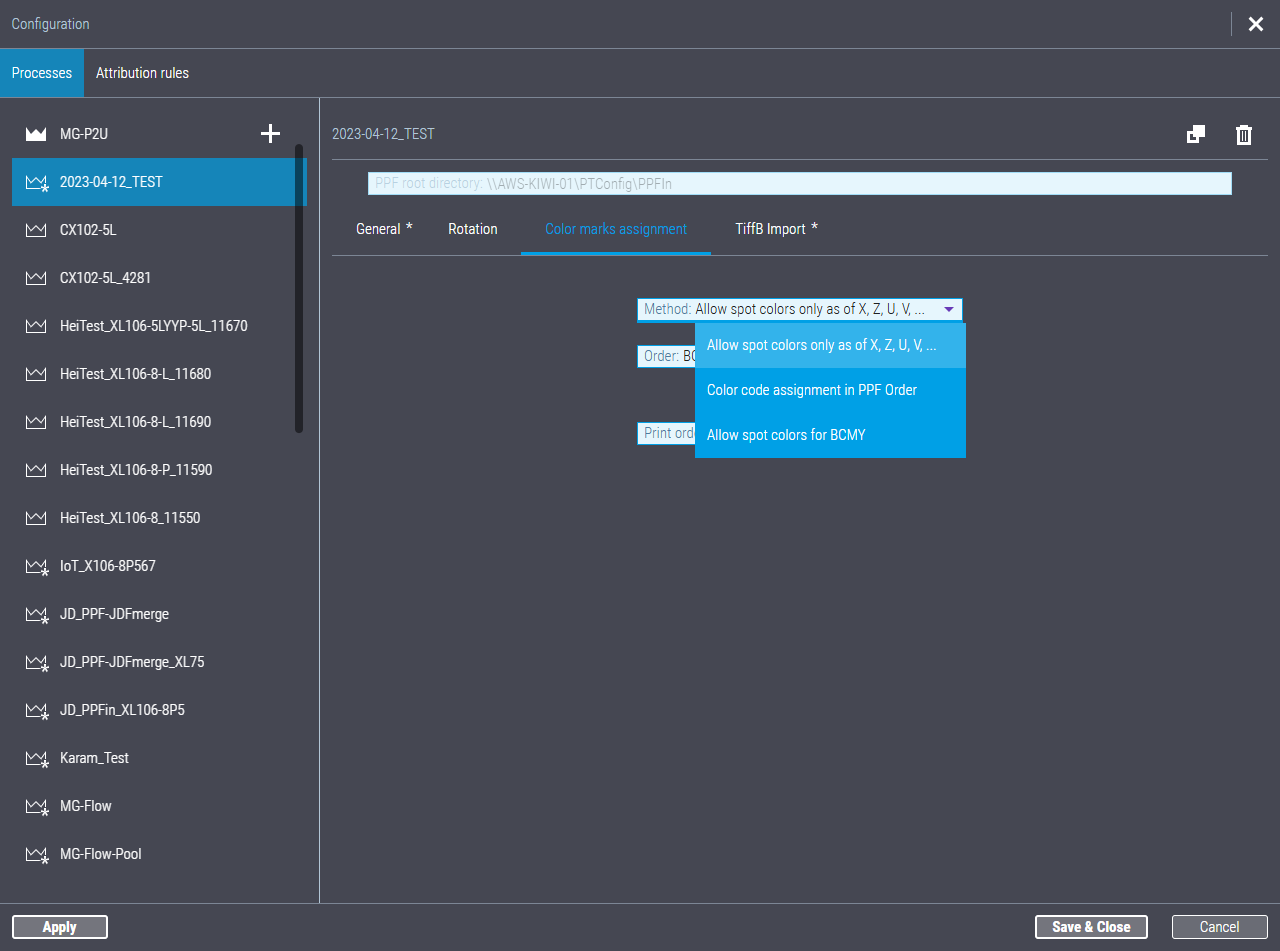The image size is (1280, 951).
Task: Click the press curve icon beside MG-P2U
Action: click(35, 133)
